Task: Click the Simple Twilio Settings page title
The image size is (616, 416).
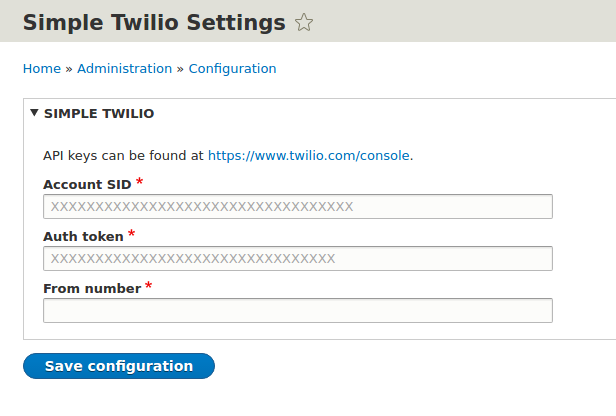Action: point(154,22)
